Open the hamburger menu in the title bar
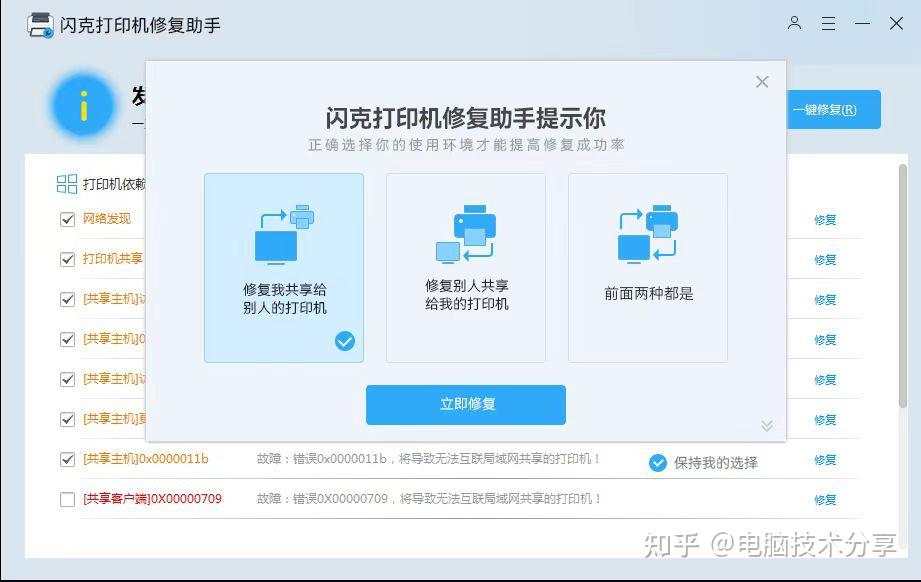The height and width of the screenshot is (582, 921). (x=828, y=24)
